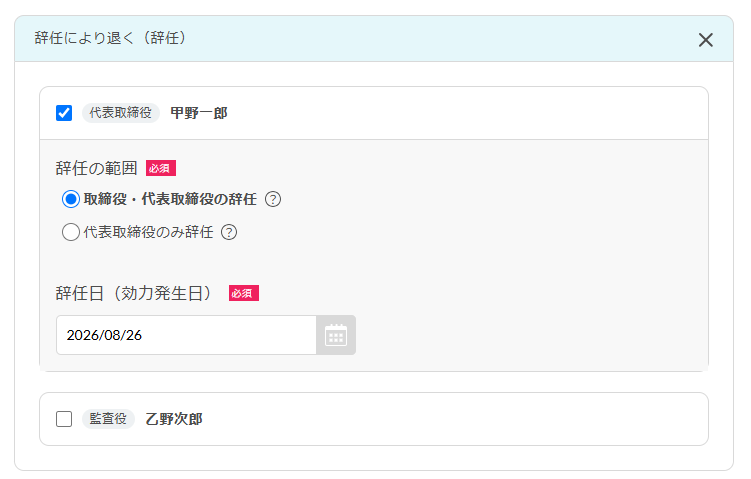Click the name 乙野次郎
This screenshot has width=751, height=479.
[174, 419]
